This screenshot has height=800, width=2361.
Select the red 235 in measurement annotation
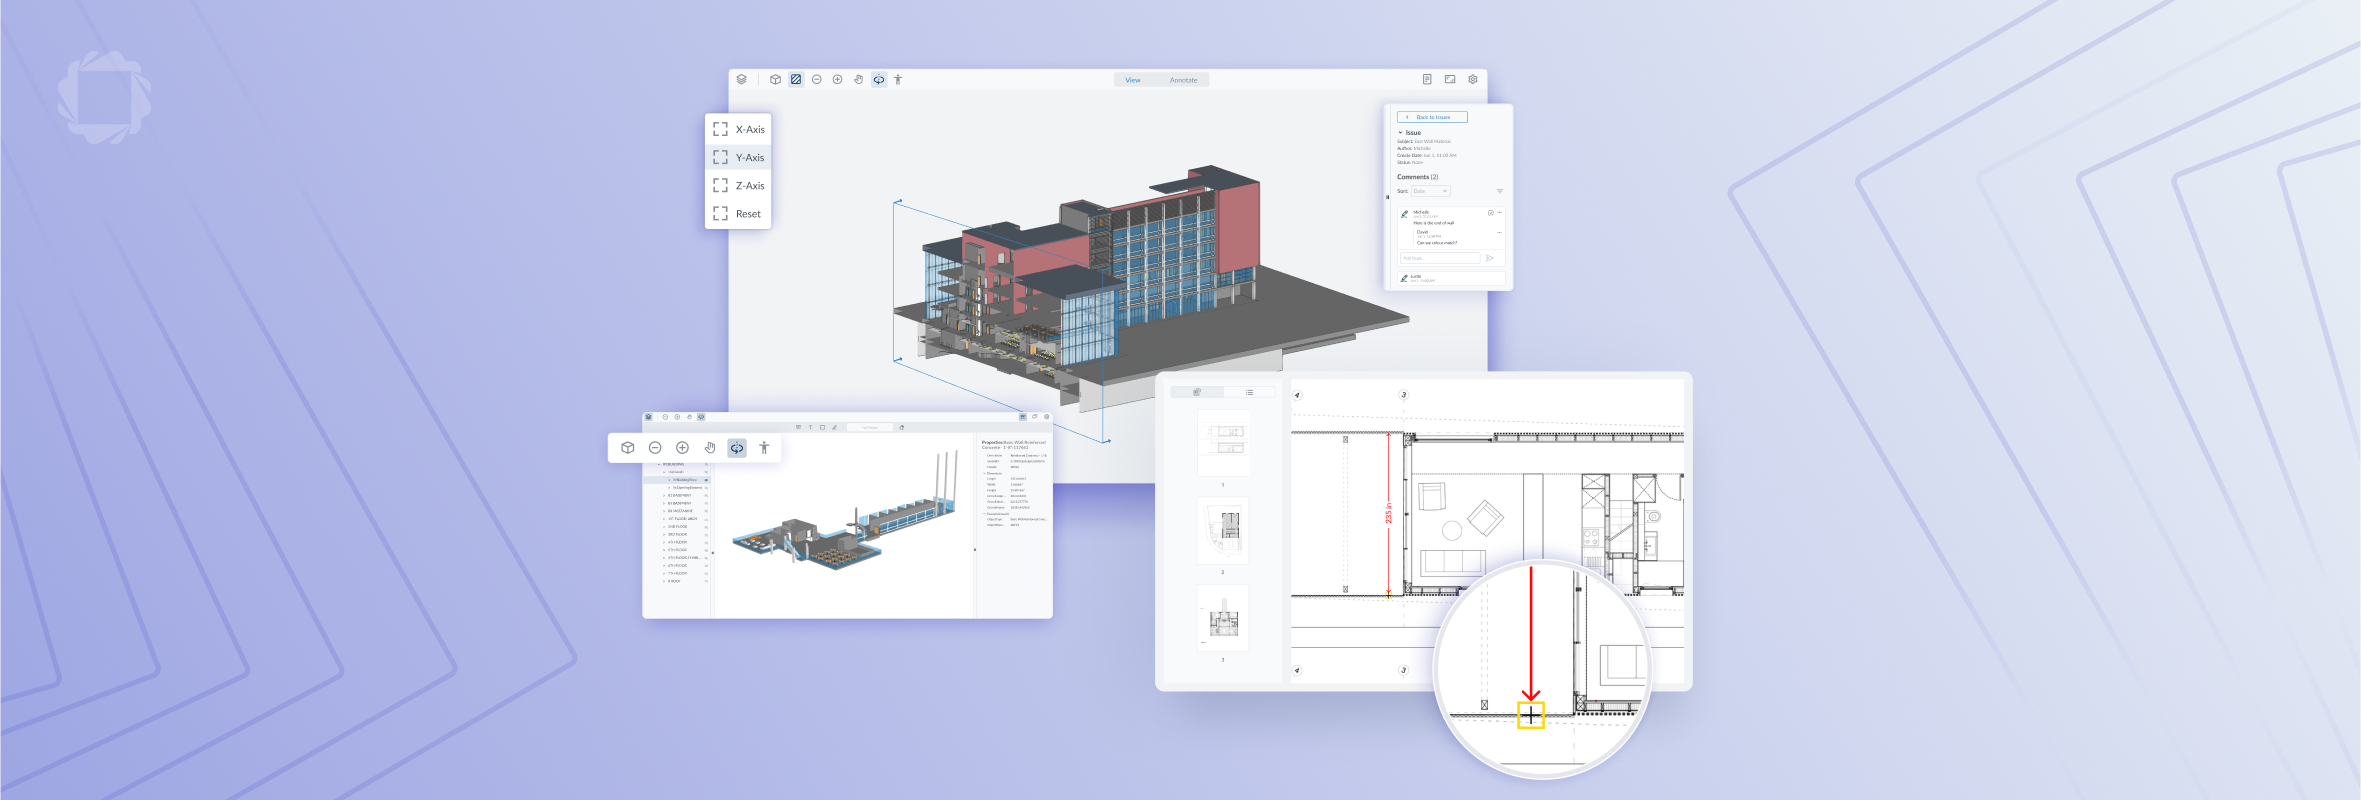coord(1388,514)
